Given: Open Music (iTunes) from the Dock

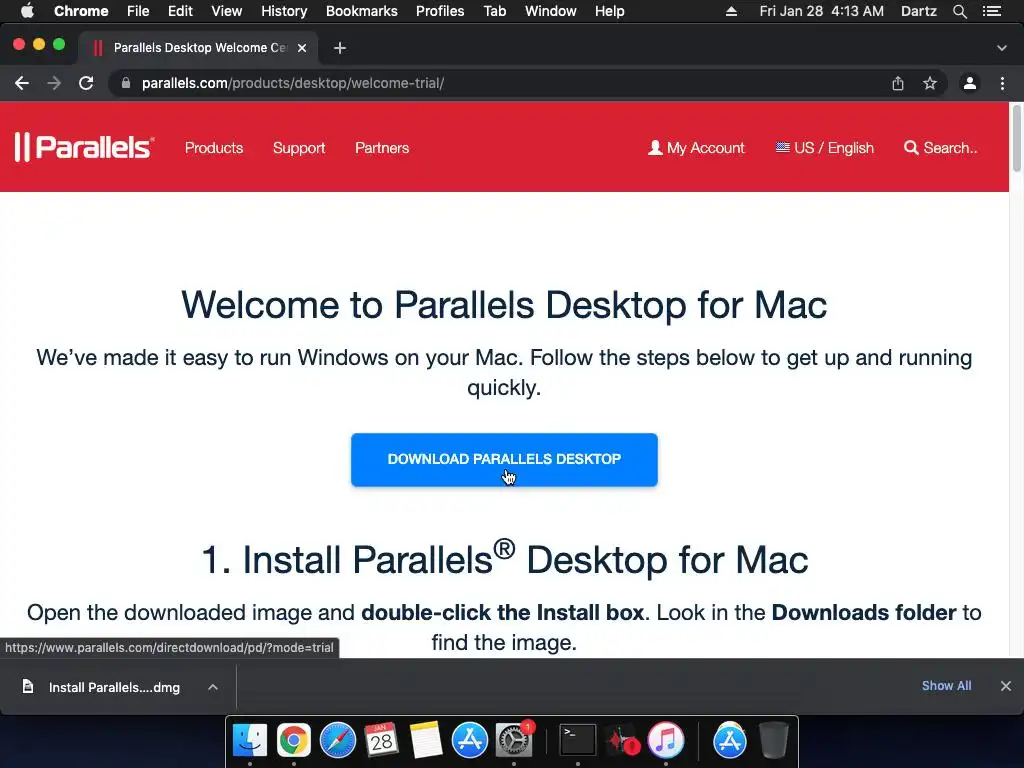Looking at the screenshot, I should click(x=665, y=740).
